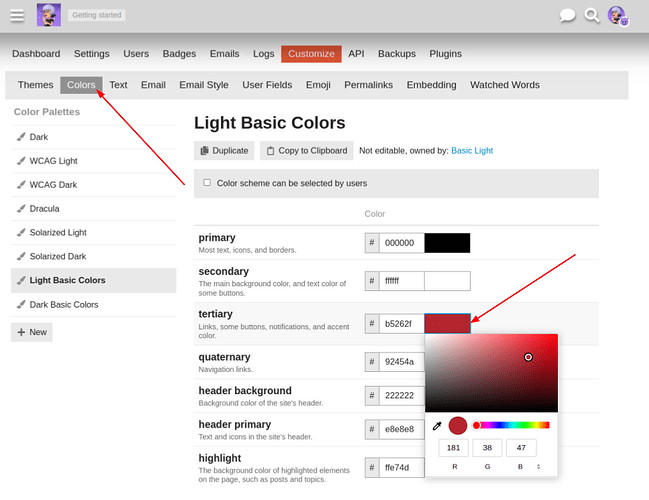
Task: Open the Emails tab
Action: 224,54
